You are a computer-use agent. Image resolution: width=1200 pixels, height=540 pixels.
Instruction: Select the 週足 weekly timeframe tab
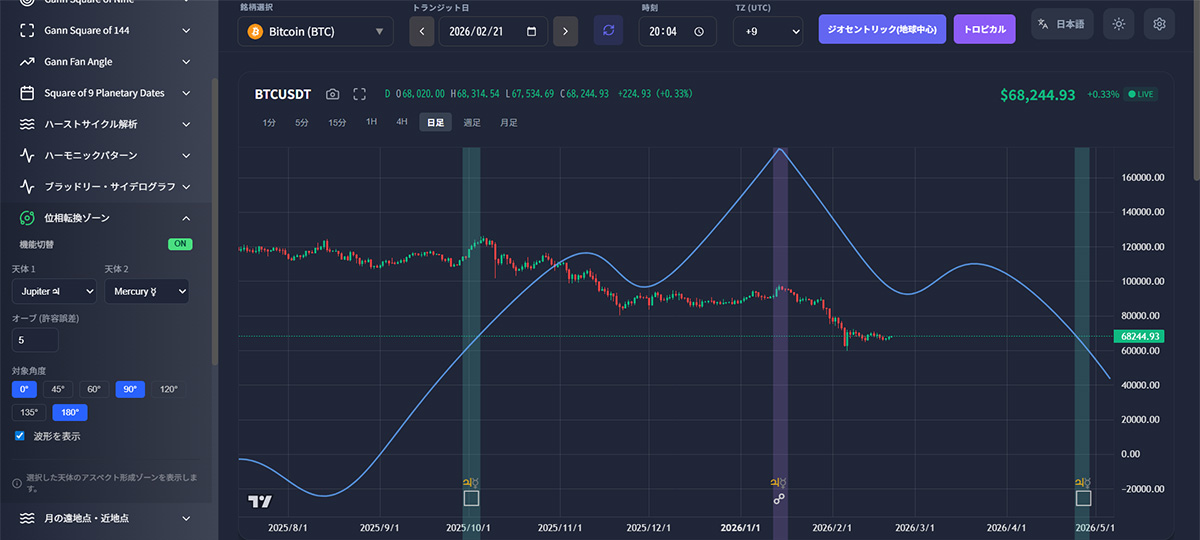(472, 122)
